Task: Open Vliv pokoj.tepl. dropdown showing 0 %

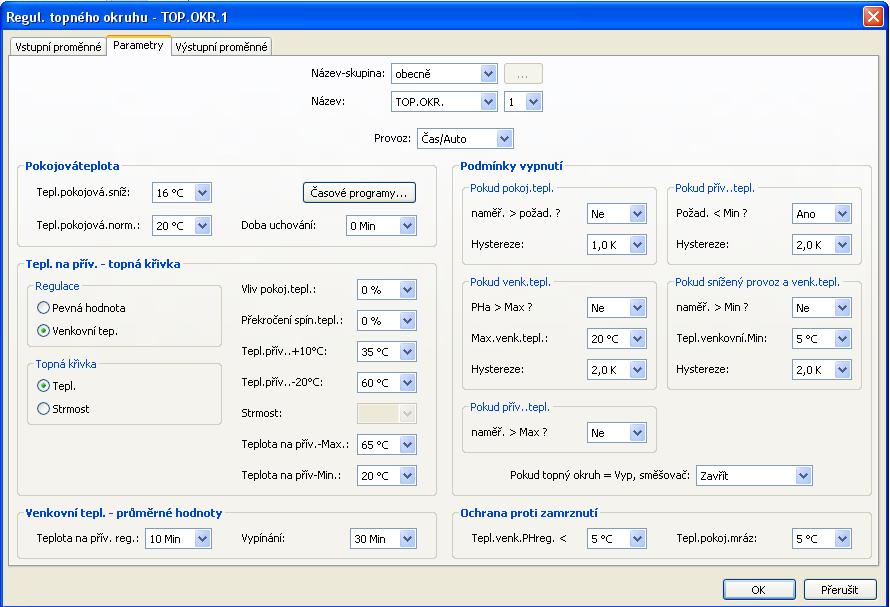Action: [387, 290]
